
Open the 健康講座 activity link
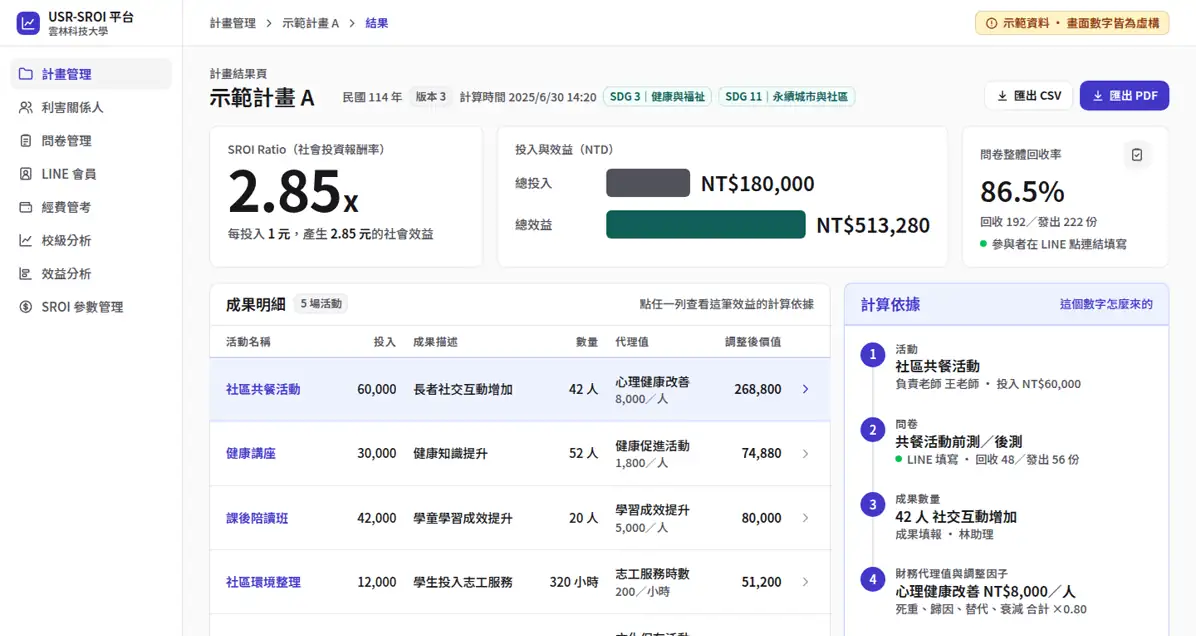click(x=251, y=453)
